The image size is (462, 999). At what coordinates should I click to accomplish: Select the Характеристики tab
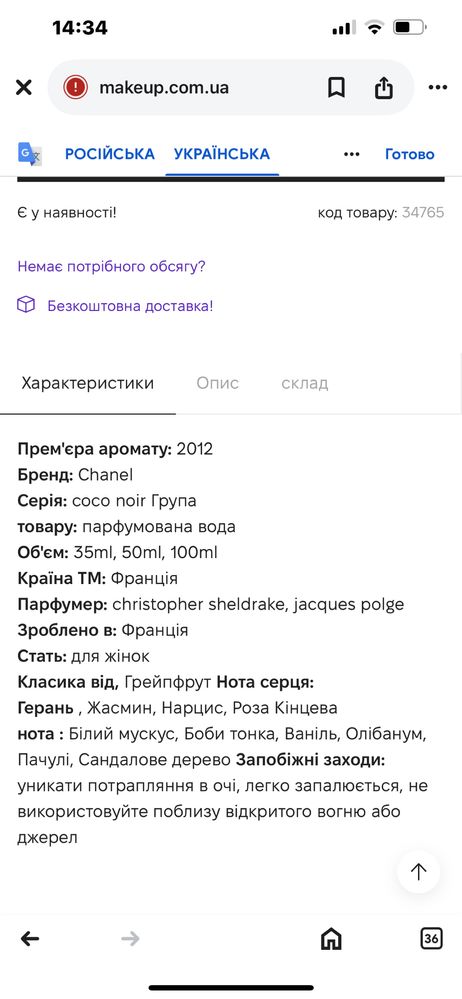(88, 383)
